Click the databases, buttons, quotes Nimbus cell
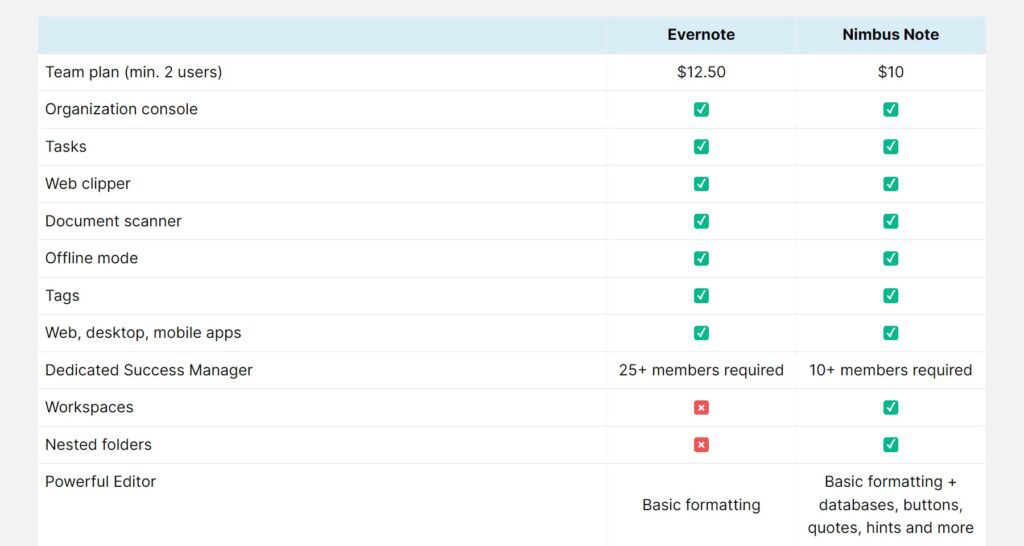The height and width of the screenshot is (546, 1024). pyautogui.click(x=890, y=505)
